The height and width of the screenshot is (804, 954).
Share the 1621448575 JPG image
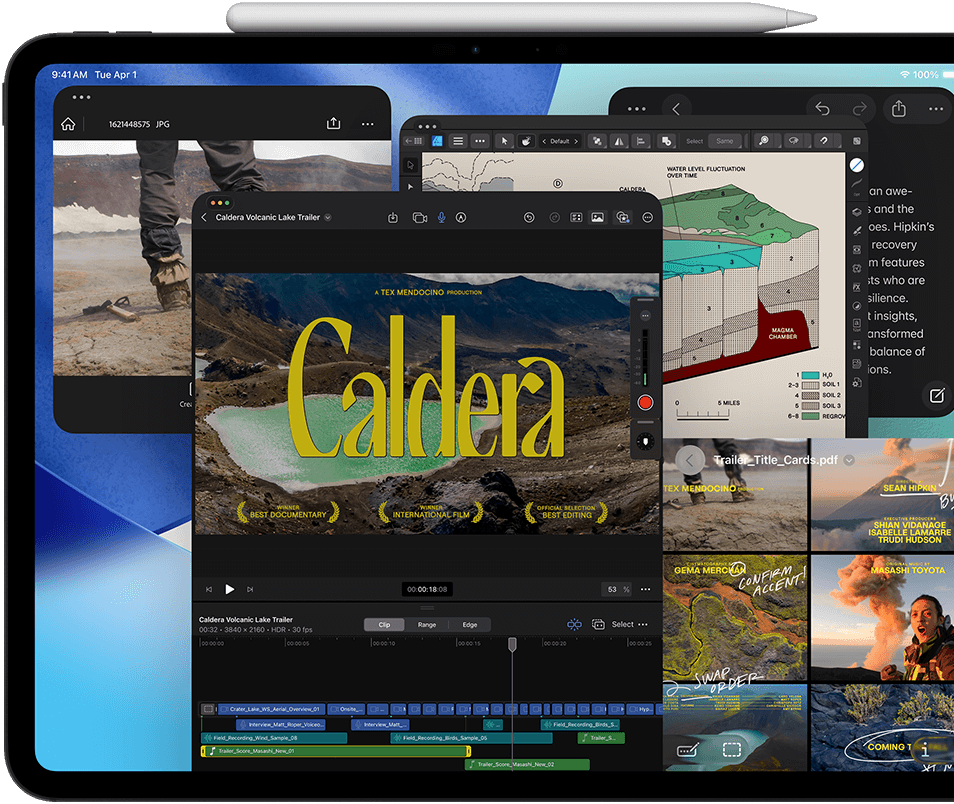pos(333,124)
